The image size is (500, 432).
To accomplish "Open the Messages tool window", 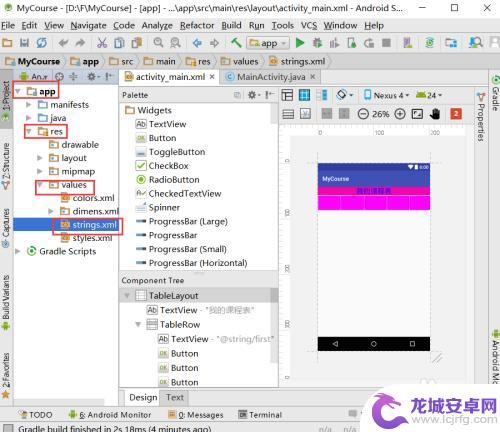I will [196, 415].
